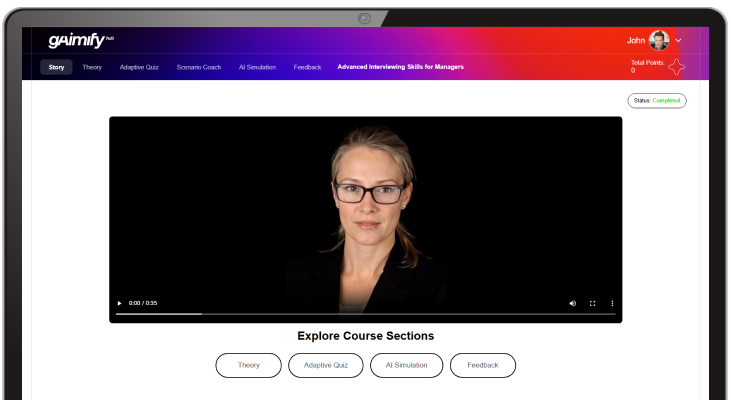Open video more options menu

pos(612,303)
